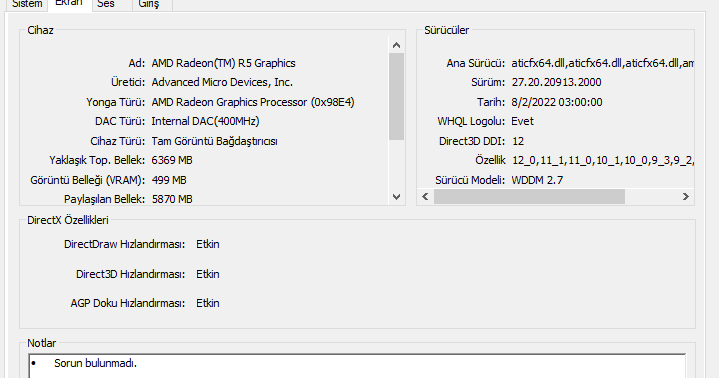Click the Cihaz panel scroll up arrow
This screenshot has width=719, height=378.
click(397, 45)
